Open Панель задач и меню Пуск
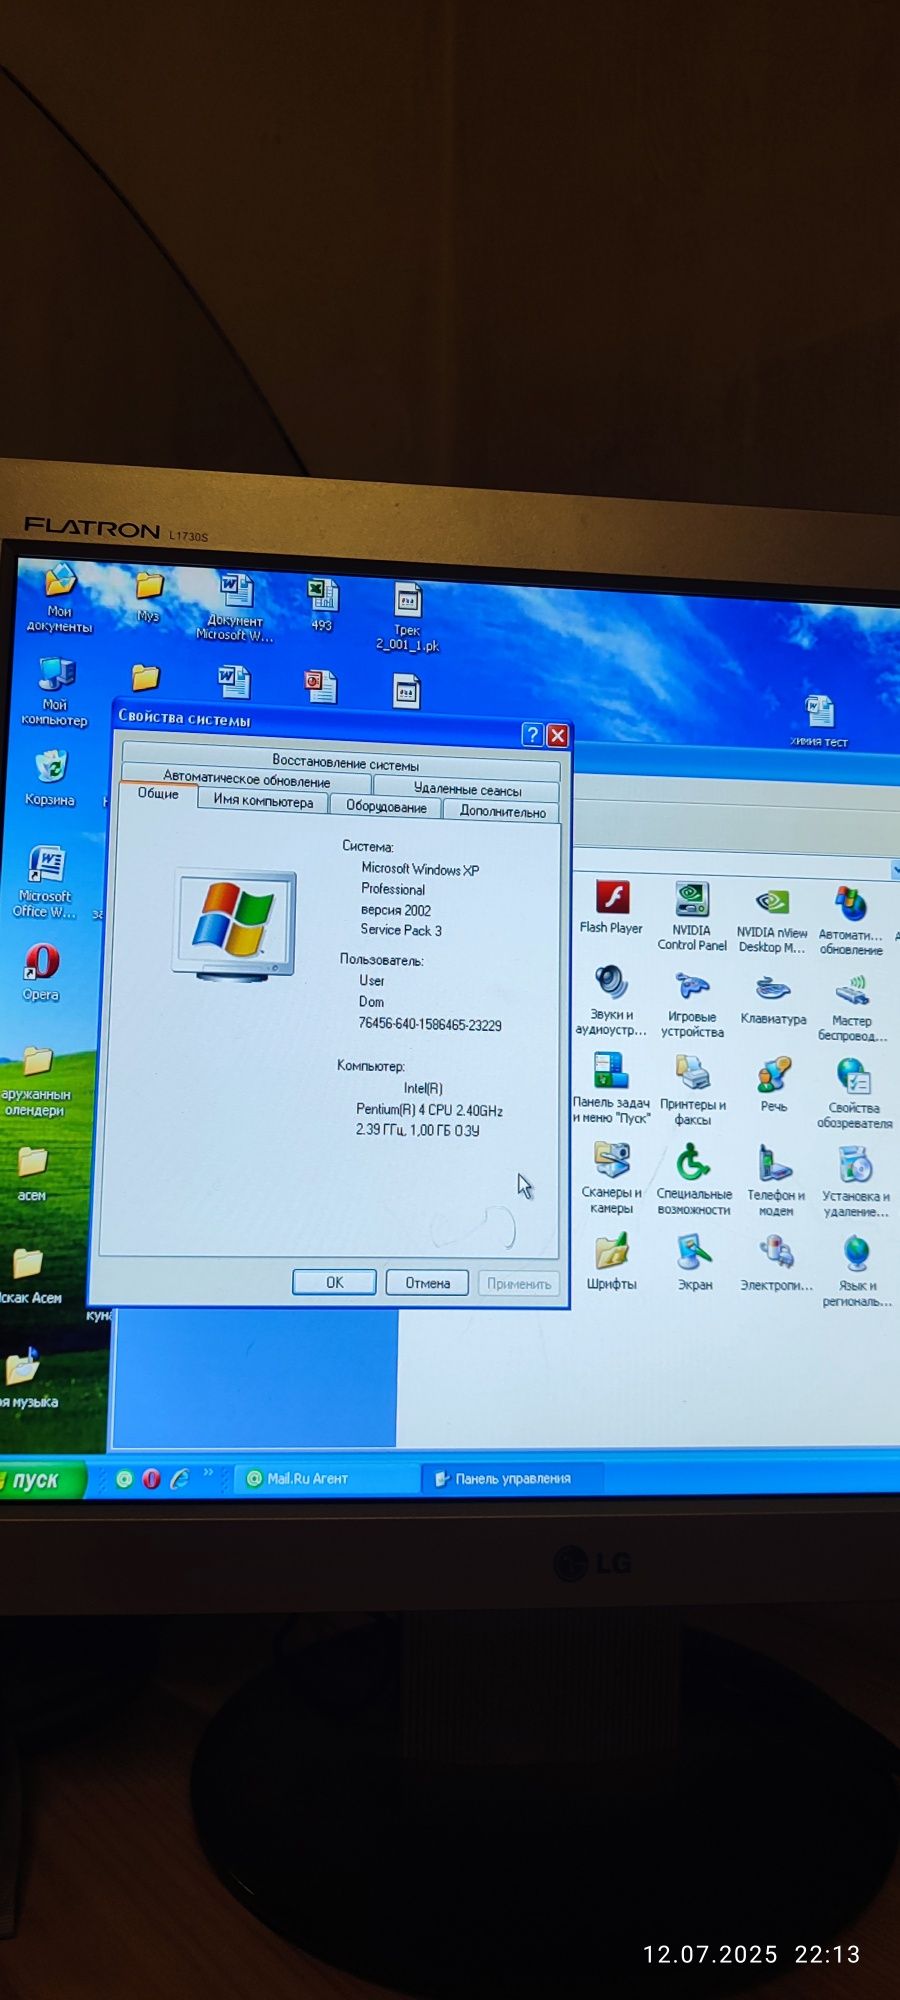This screenshot has width=900, height=2000. coord(611,1088)
